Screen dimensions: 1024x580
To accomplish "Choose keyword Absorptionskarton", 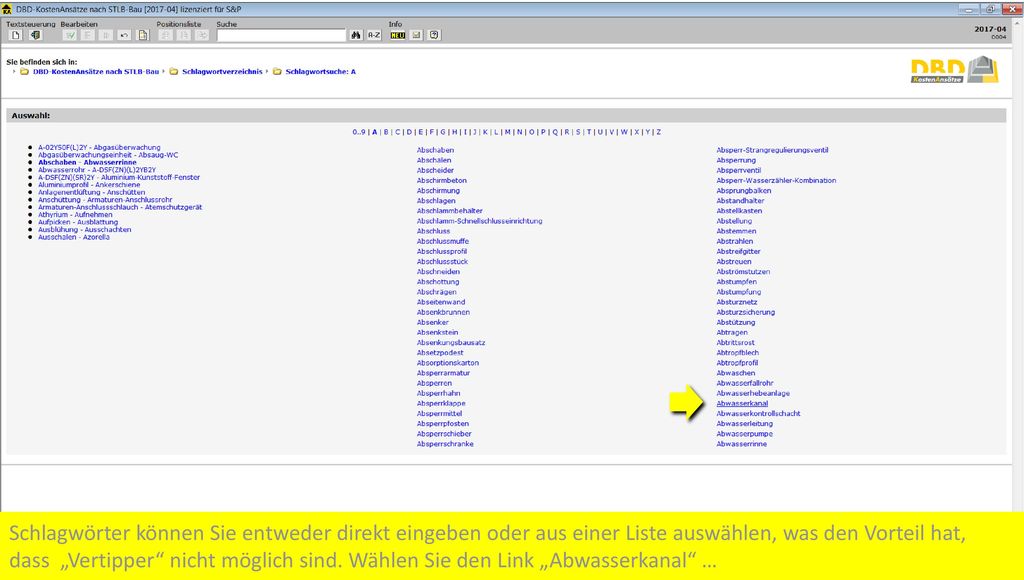I will (x=448, y=363).
